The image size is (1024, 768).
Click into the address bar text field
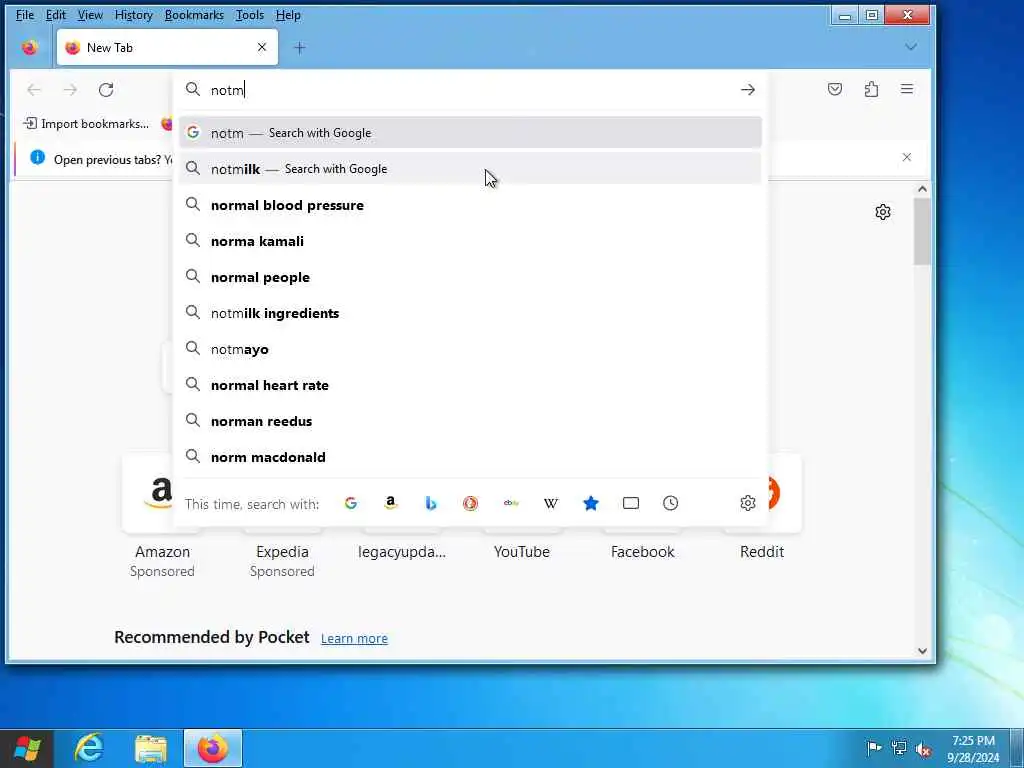coord(470,89)
